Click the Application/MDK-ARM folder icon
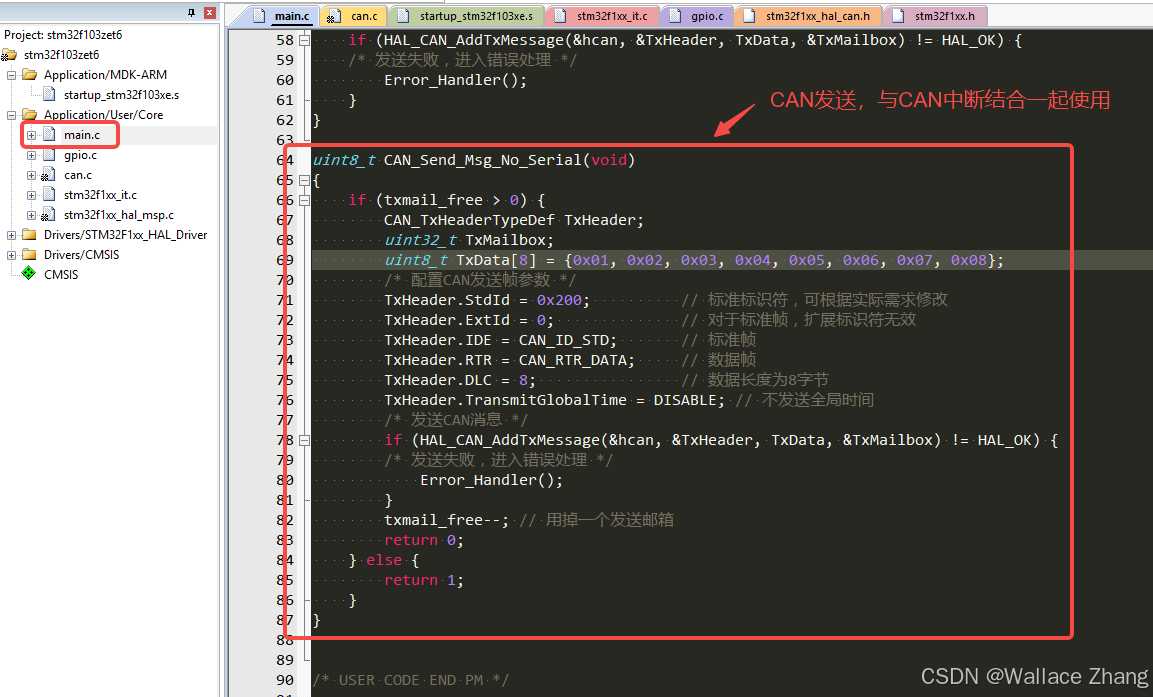Viewport: 1153px width, 697px height. [29, 75]
